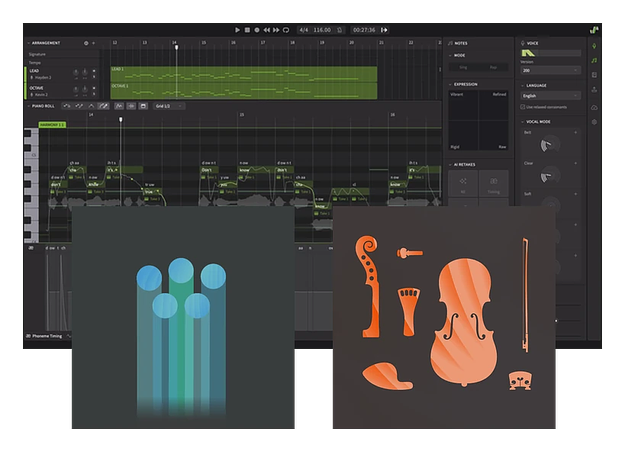This screenshot has width=625, height=452.
Task: Click plus icon next to Belt
Action: 576,132
